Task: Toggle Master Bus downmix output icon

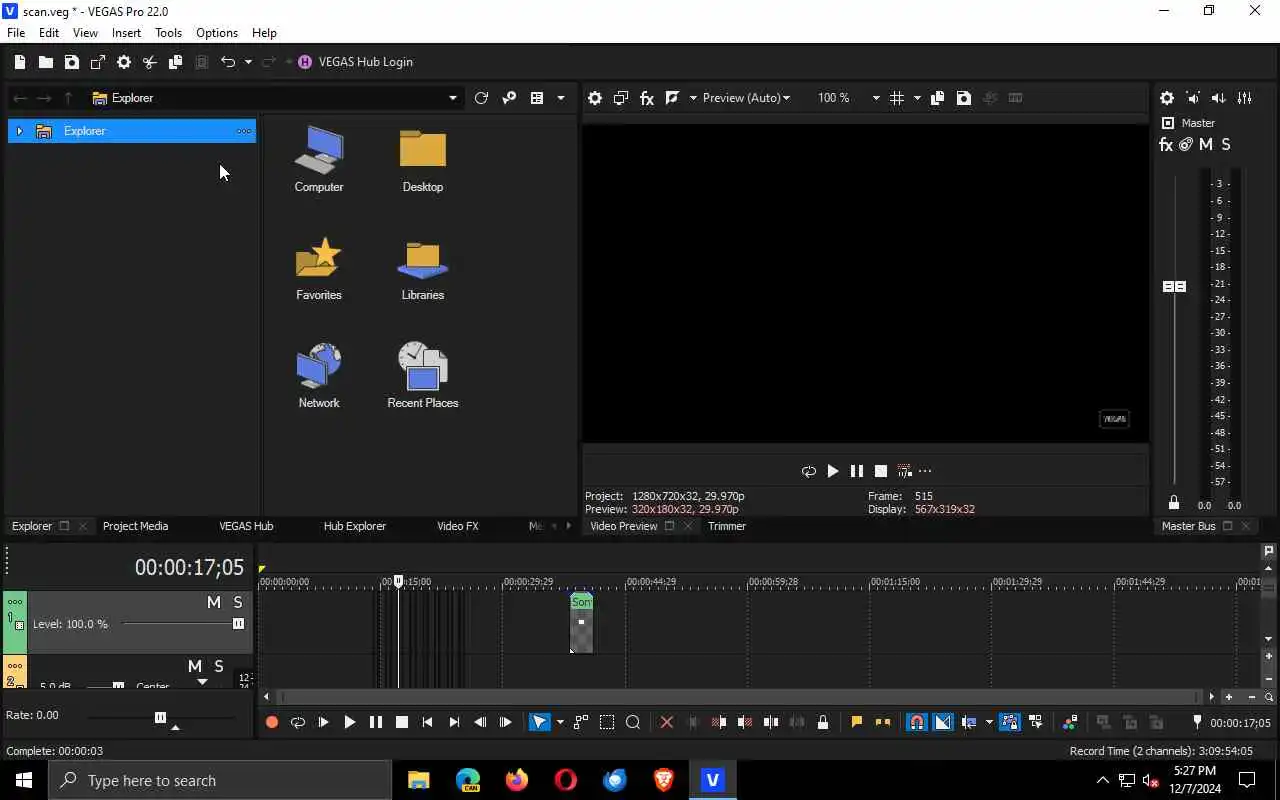Action: tap(1193, 98)
